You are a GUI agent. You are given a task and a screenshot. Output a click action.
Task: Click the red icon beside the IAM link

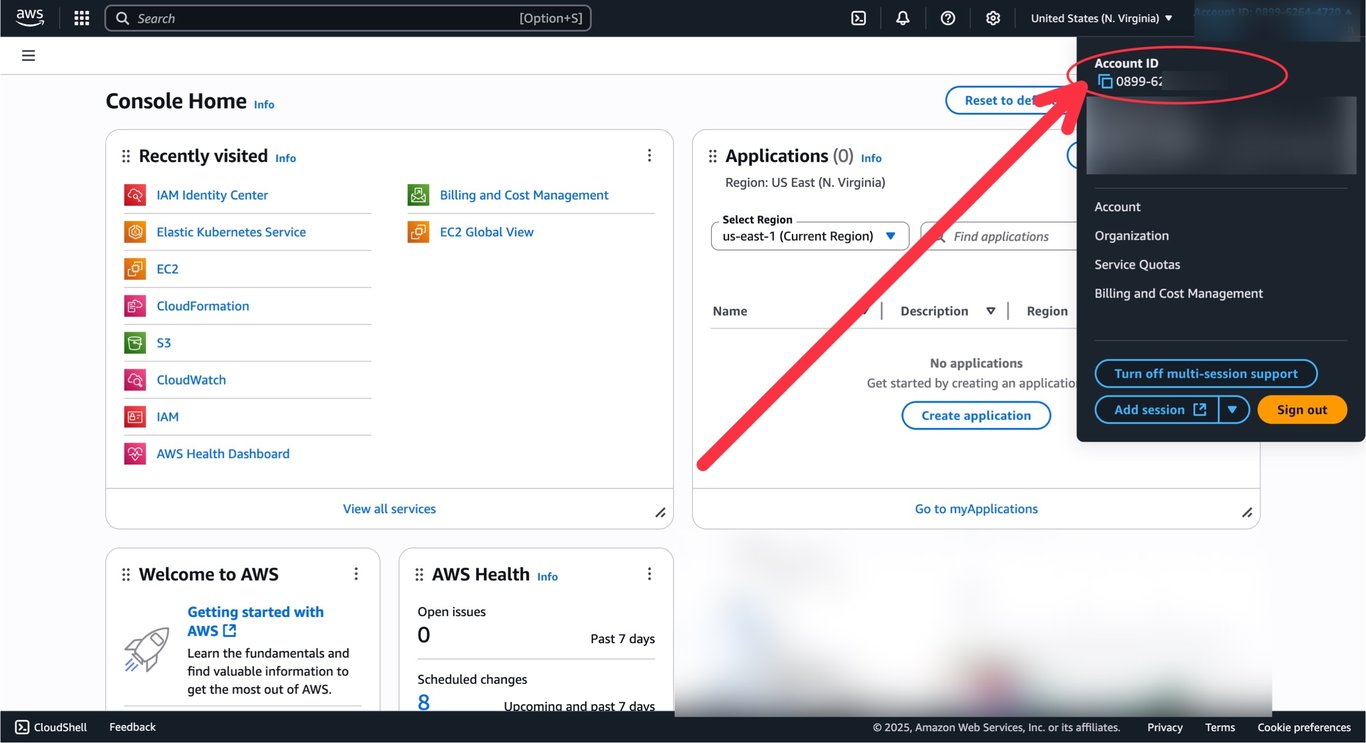coord(135,417)
